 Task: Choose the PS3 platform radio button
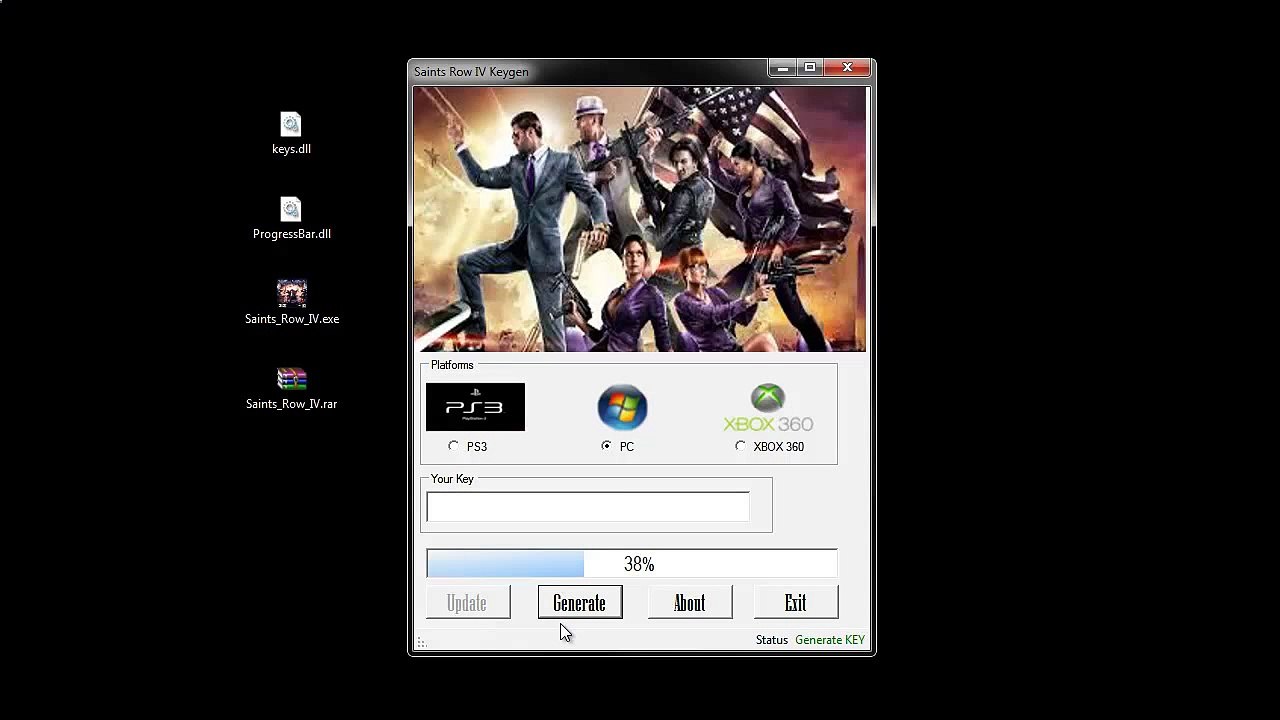coord(454,446)
